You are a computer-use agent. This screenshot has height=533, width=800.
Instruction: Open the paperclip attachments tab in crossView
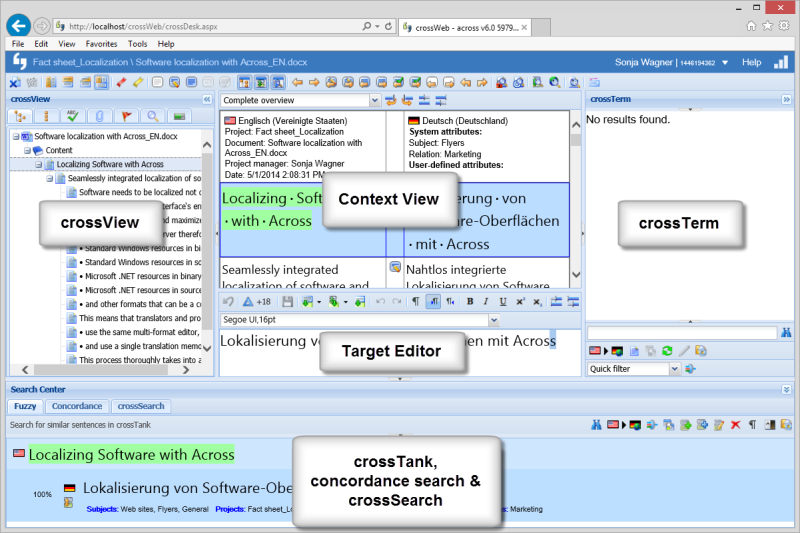click(99, 116)
